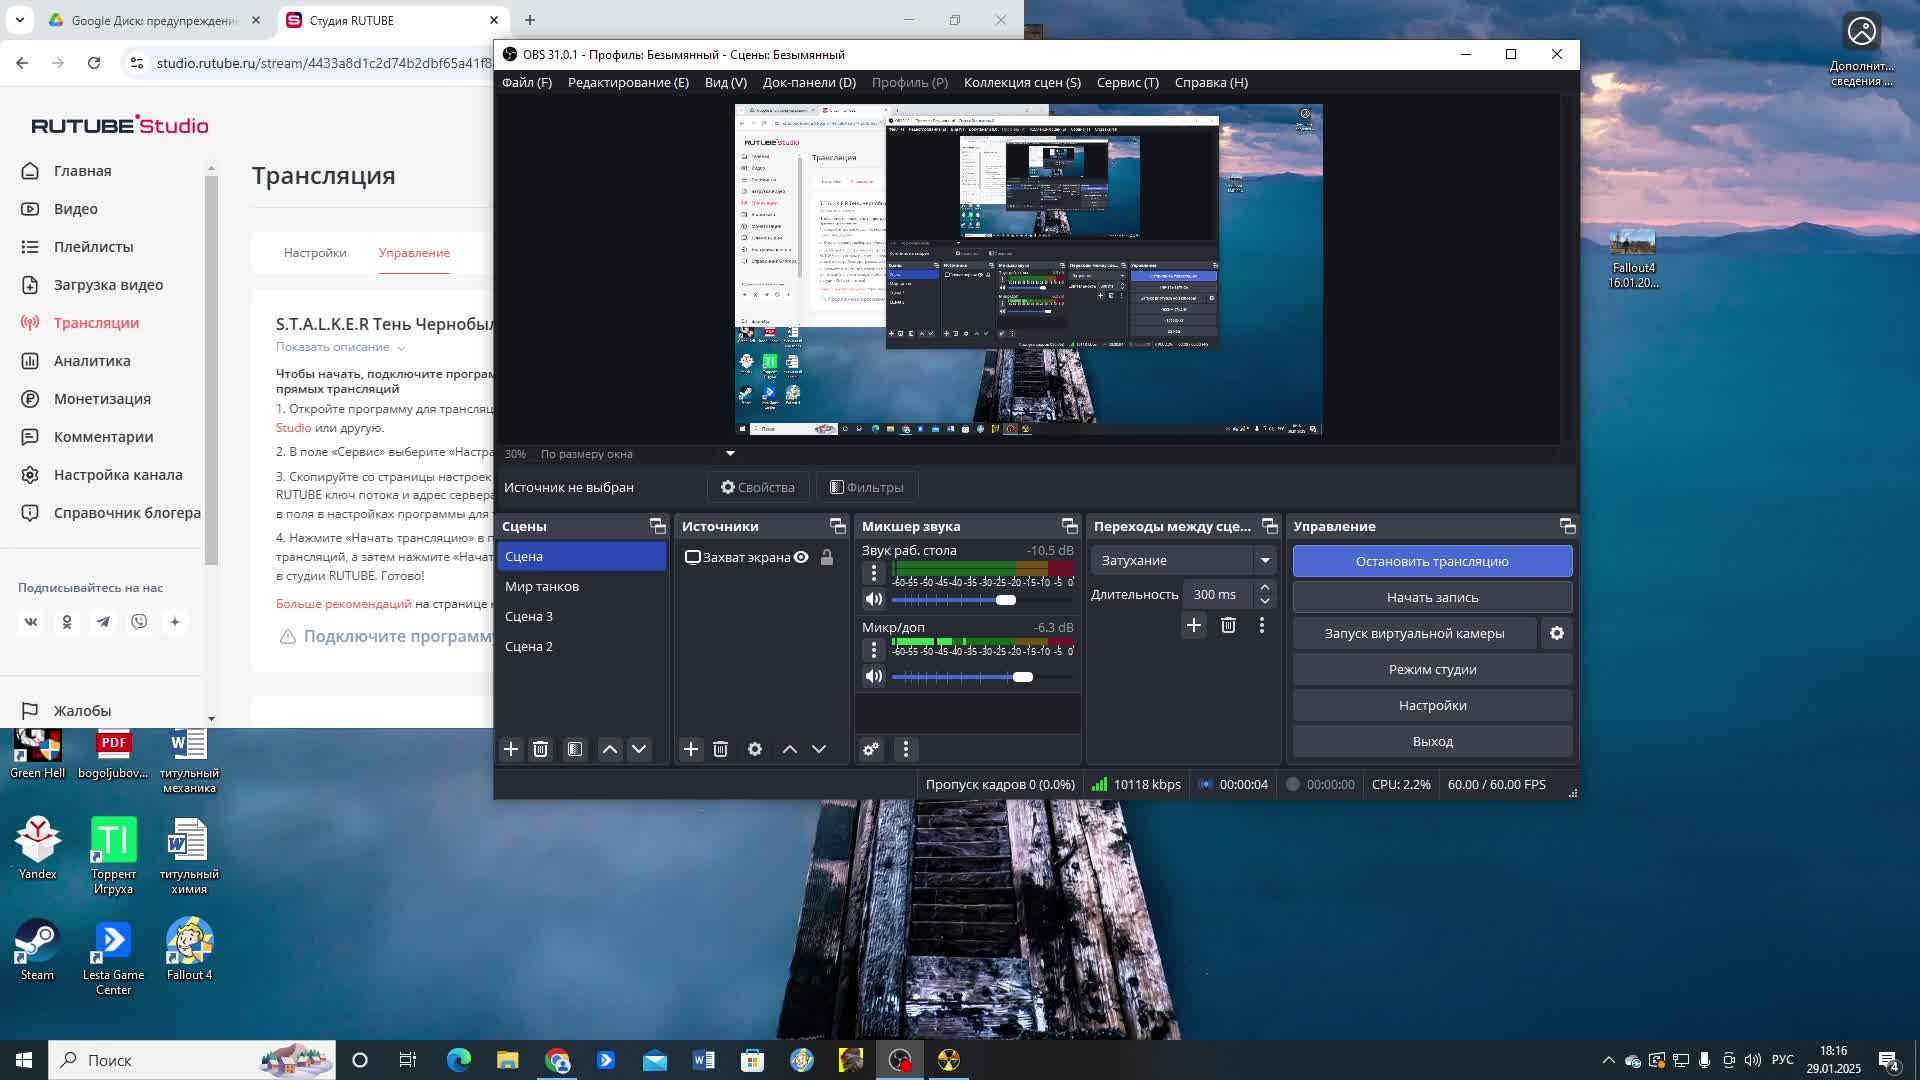Open source properties gear in Sources panel
The height and width of the screenshot is (1080, 1920).
(755, 749)
